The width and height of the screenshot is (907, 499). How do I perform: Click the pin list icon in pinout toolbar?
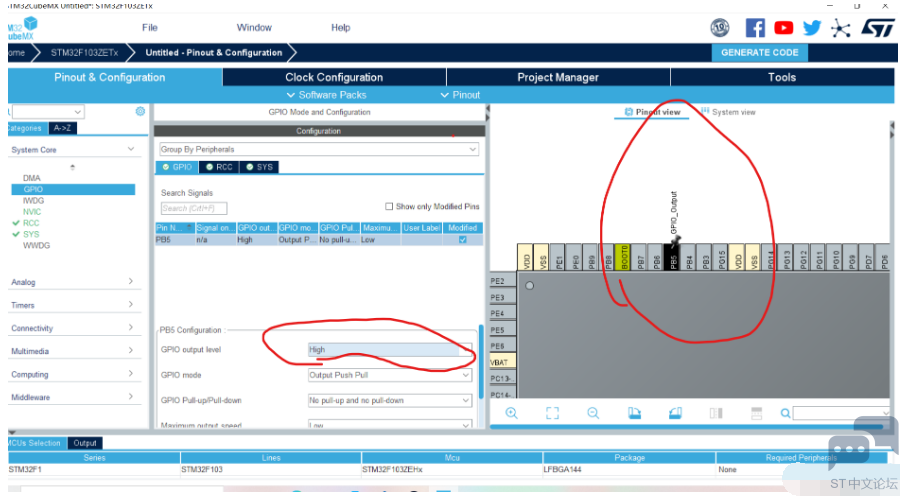(757, 413)
